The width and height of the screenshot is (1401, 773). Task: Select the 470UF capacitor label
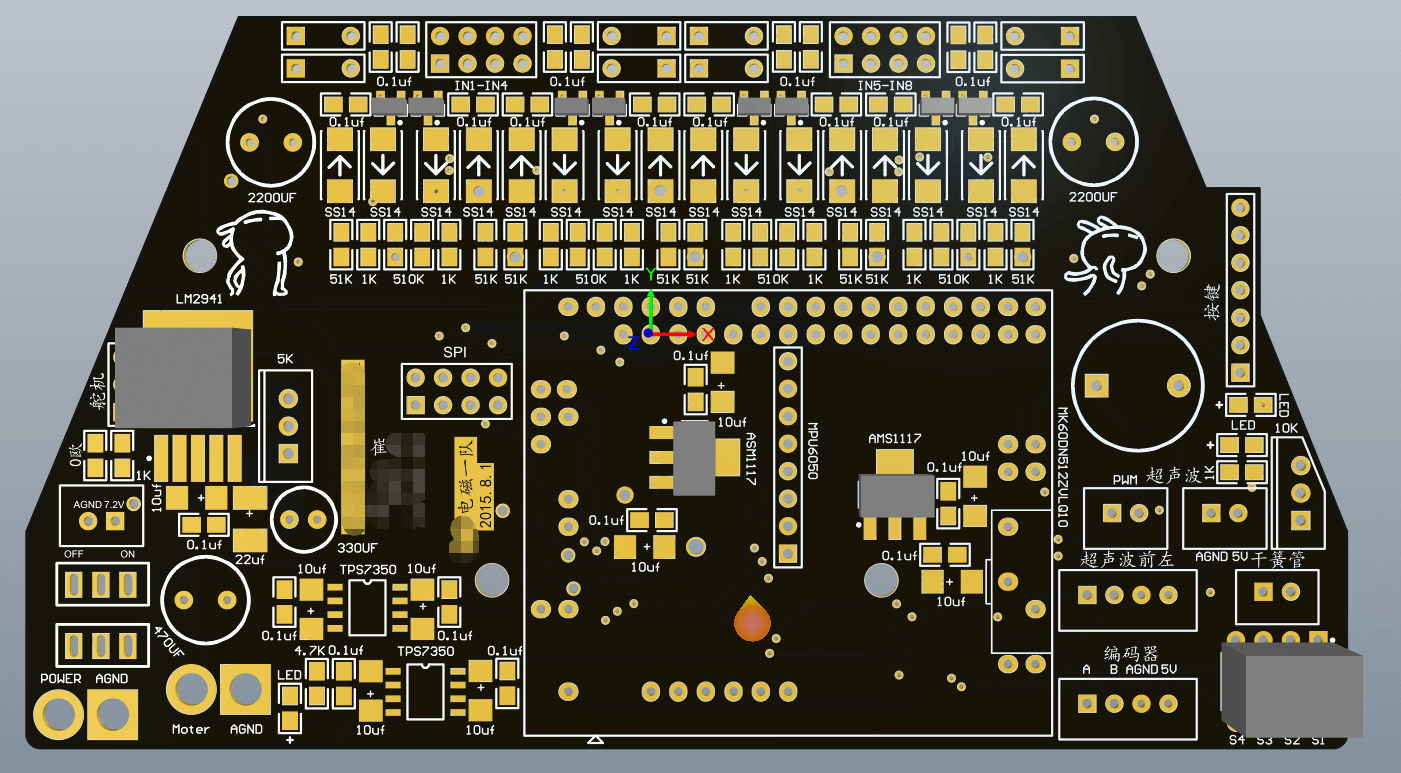click(x=171, y=641)
